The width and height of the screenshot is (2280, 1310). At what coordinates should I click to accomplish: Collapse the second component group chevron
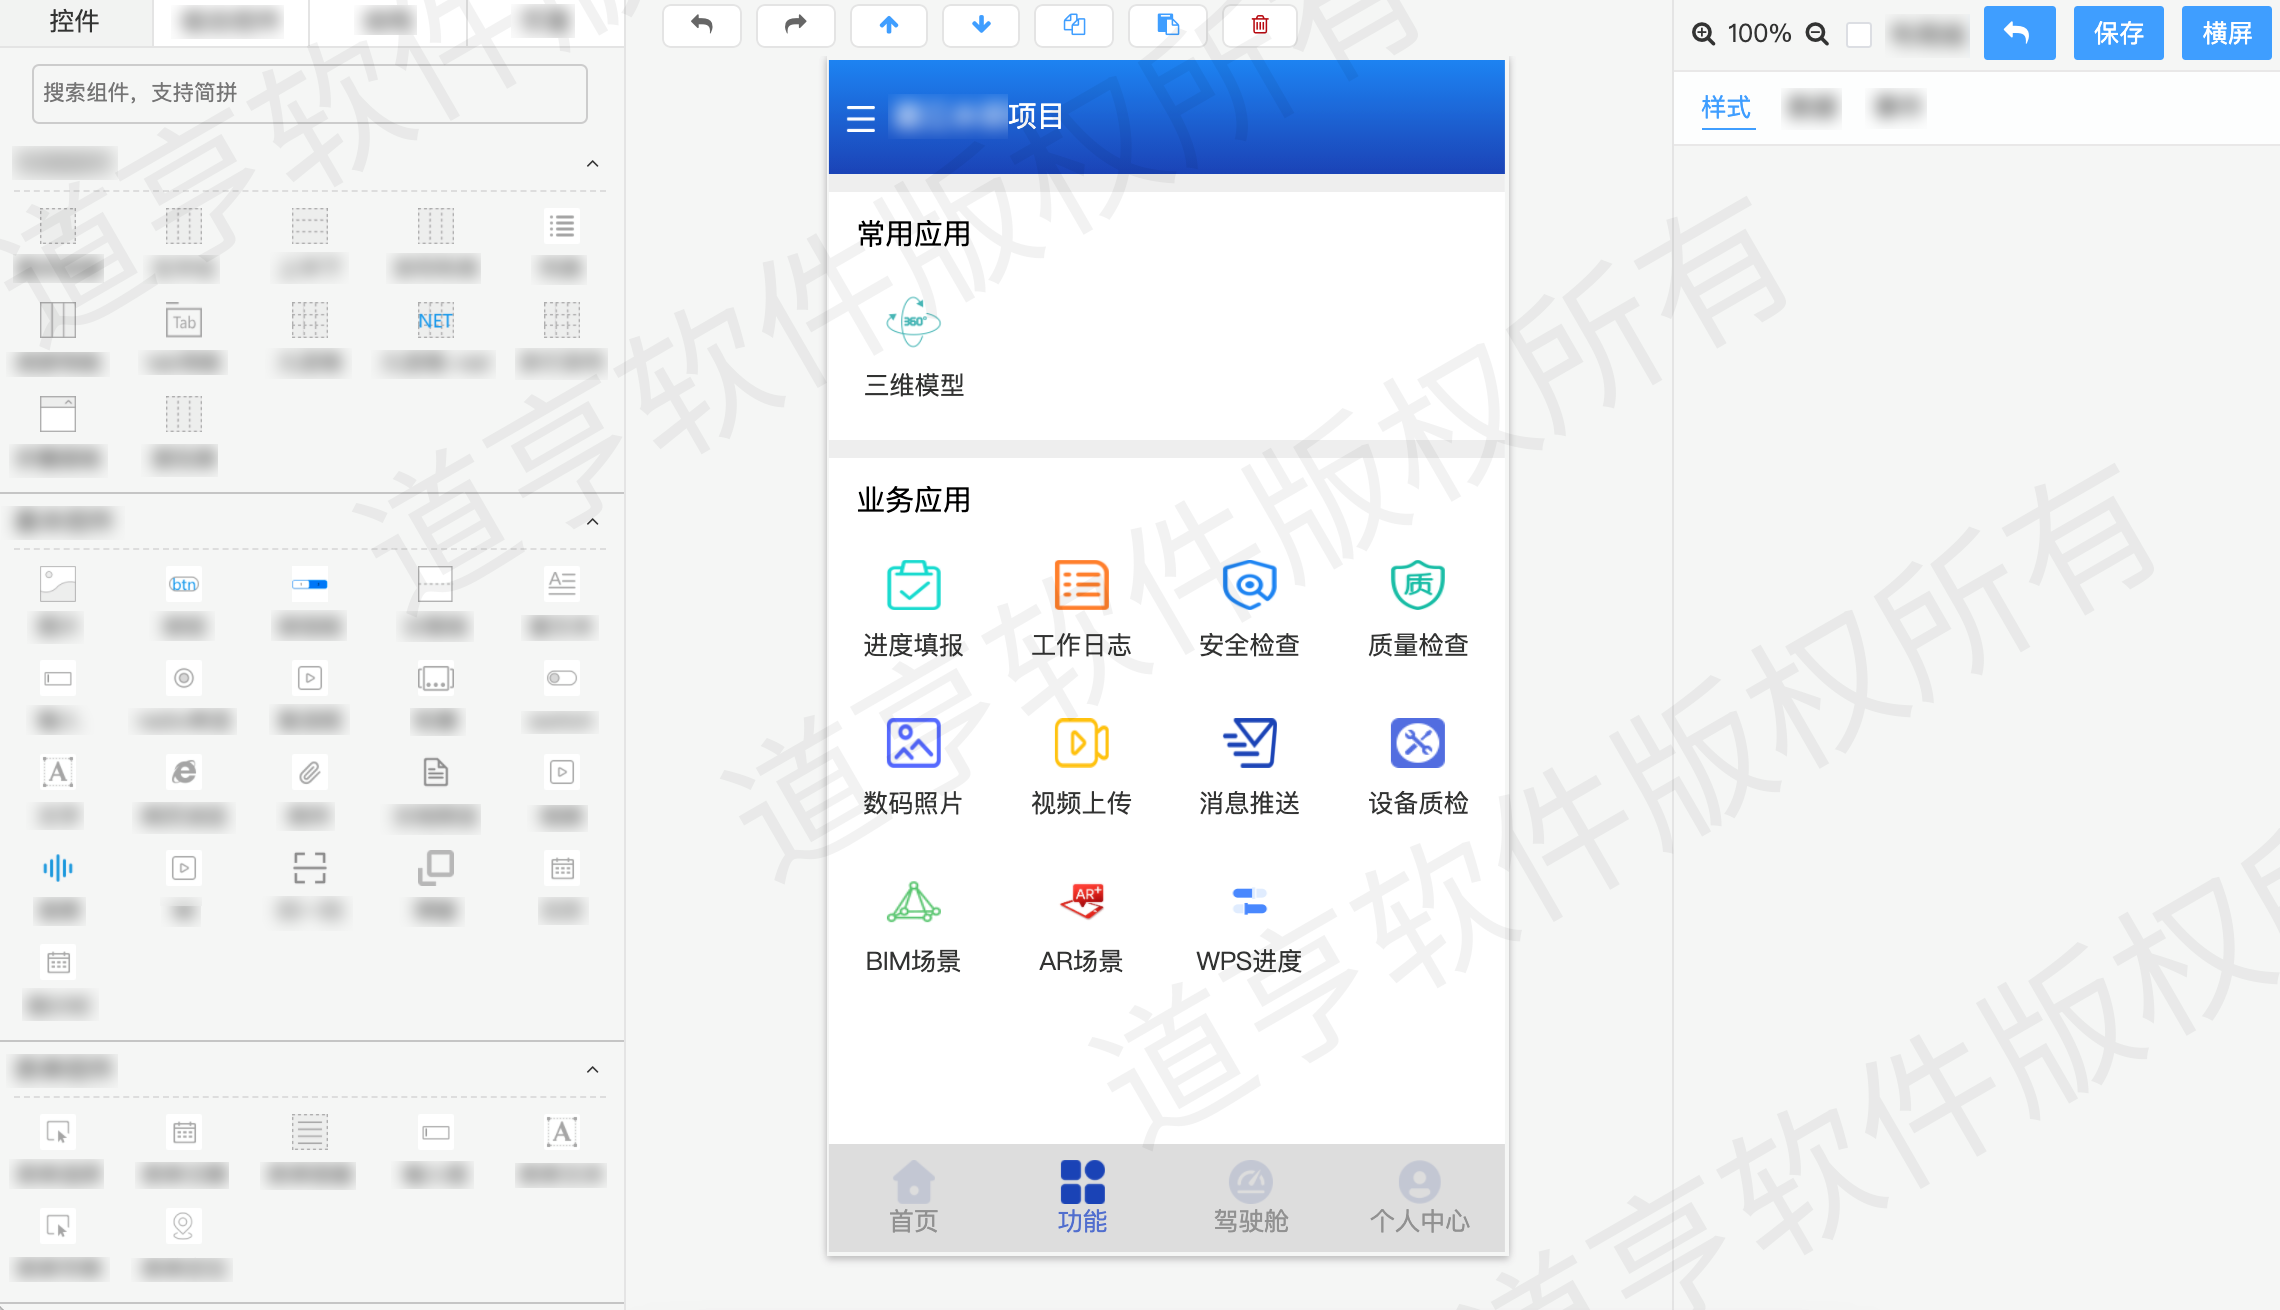click(592, 521)
